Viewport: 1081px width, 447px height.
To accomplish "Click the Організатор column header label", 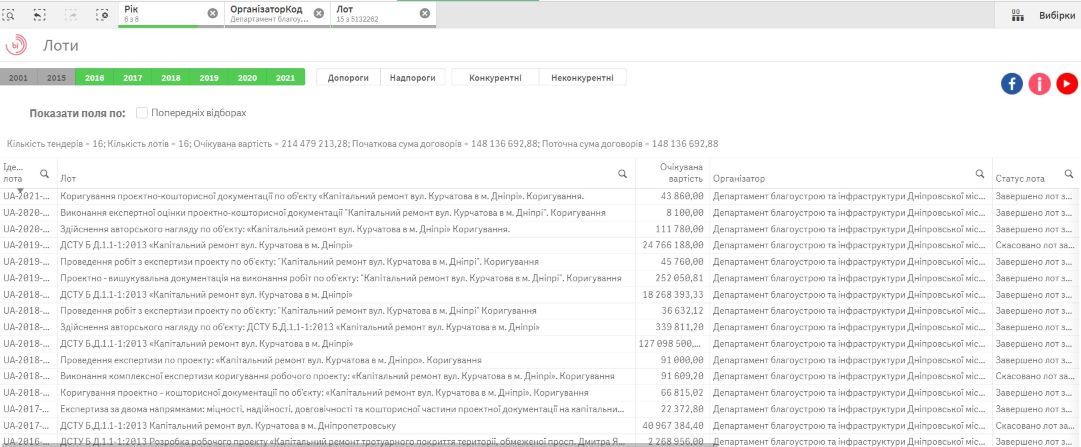I will click(x=739, y=179).
